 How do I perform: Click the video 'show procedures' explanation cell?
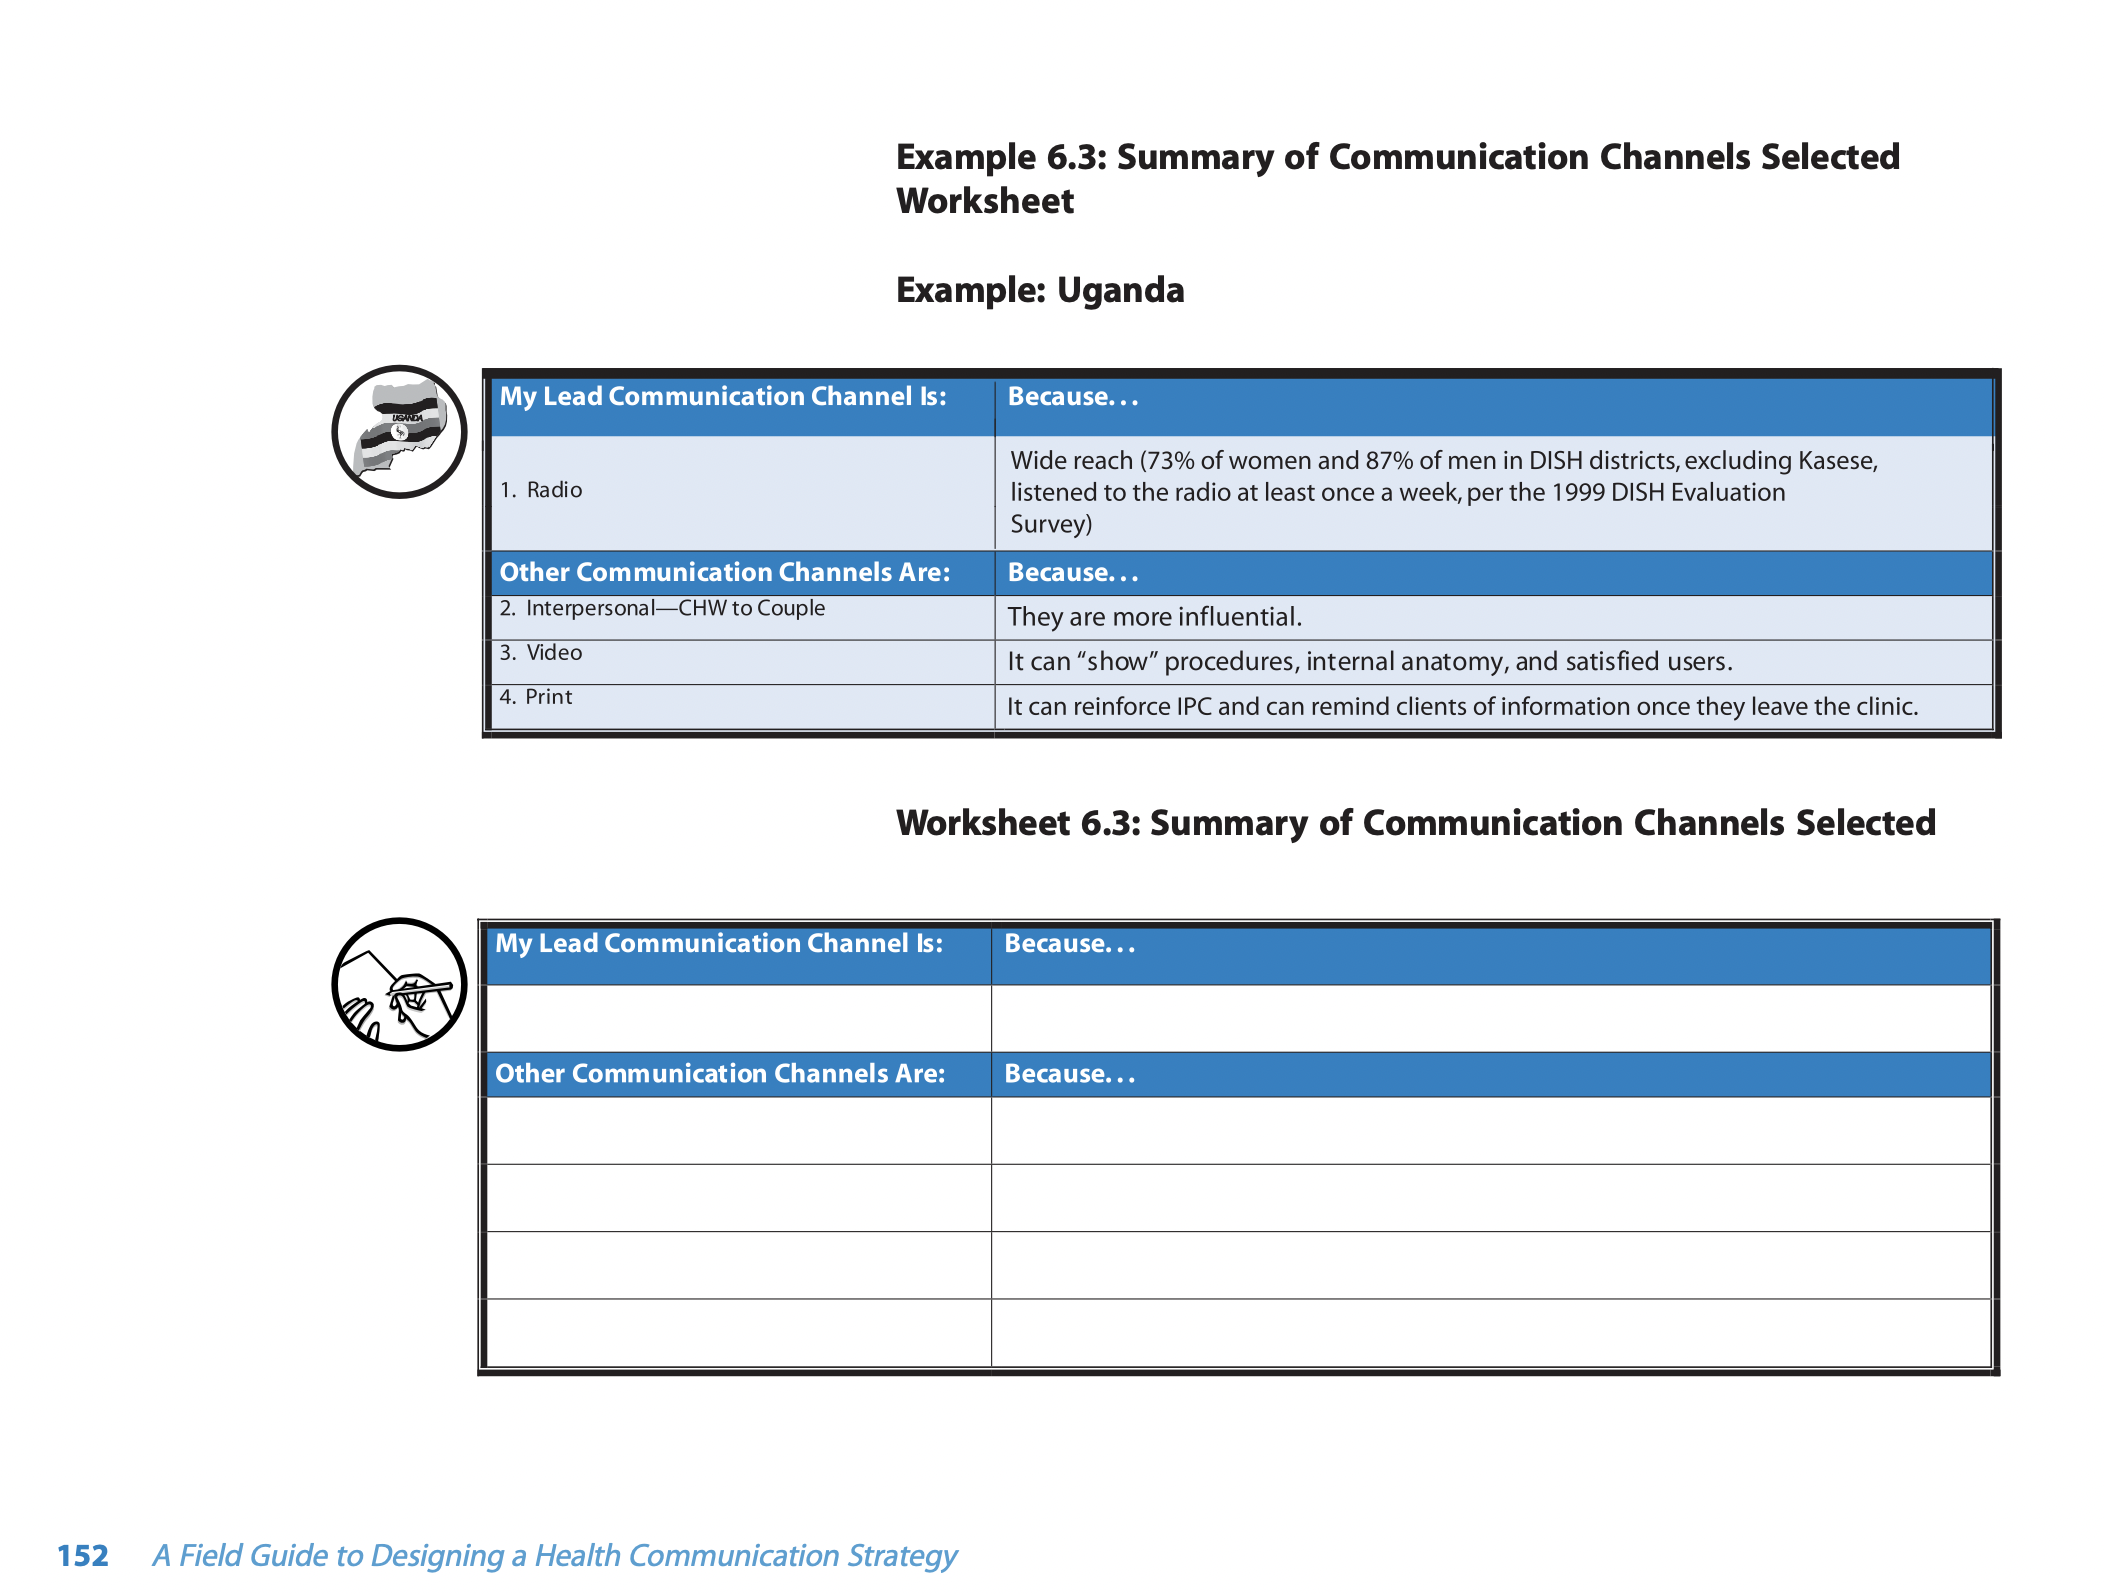1494,662
